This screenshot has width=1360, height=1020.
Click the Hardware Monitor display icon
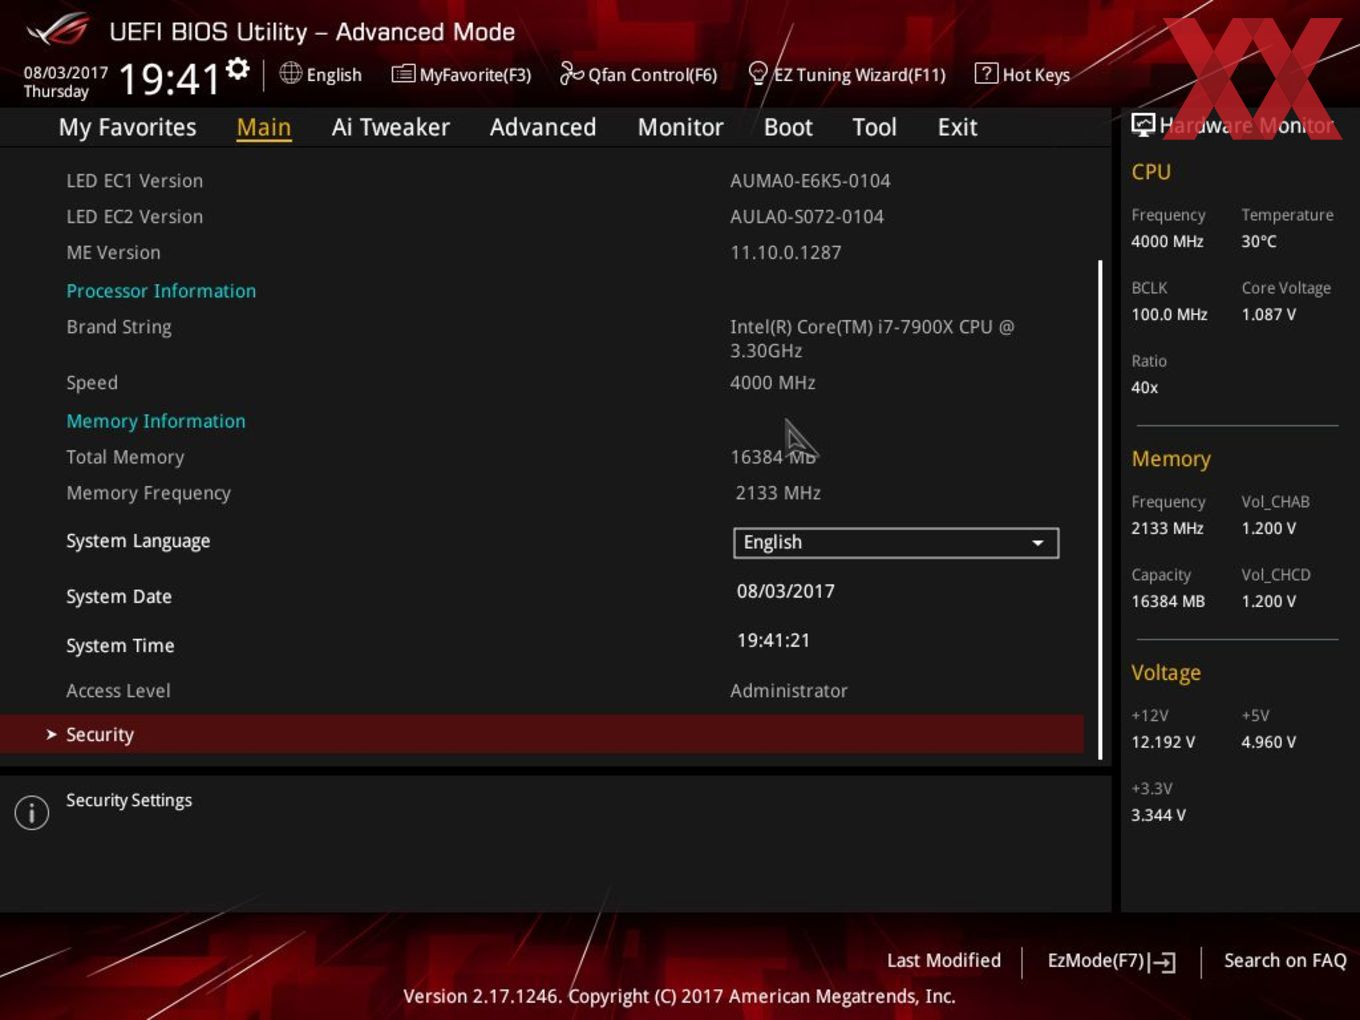(x=1143, y=124)
